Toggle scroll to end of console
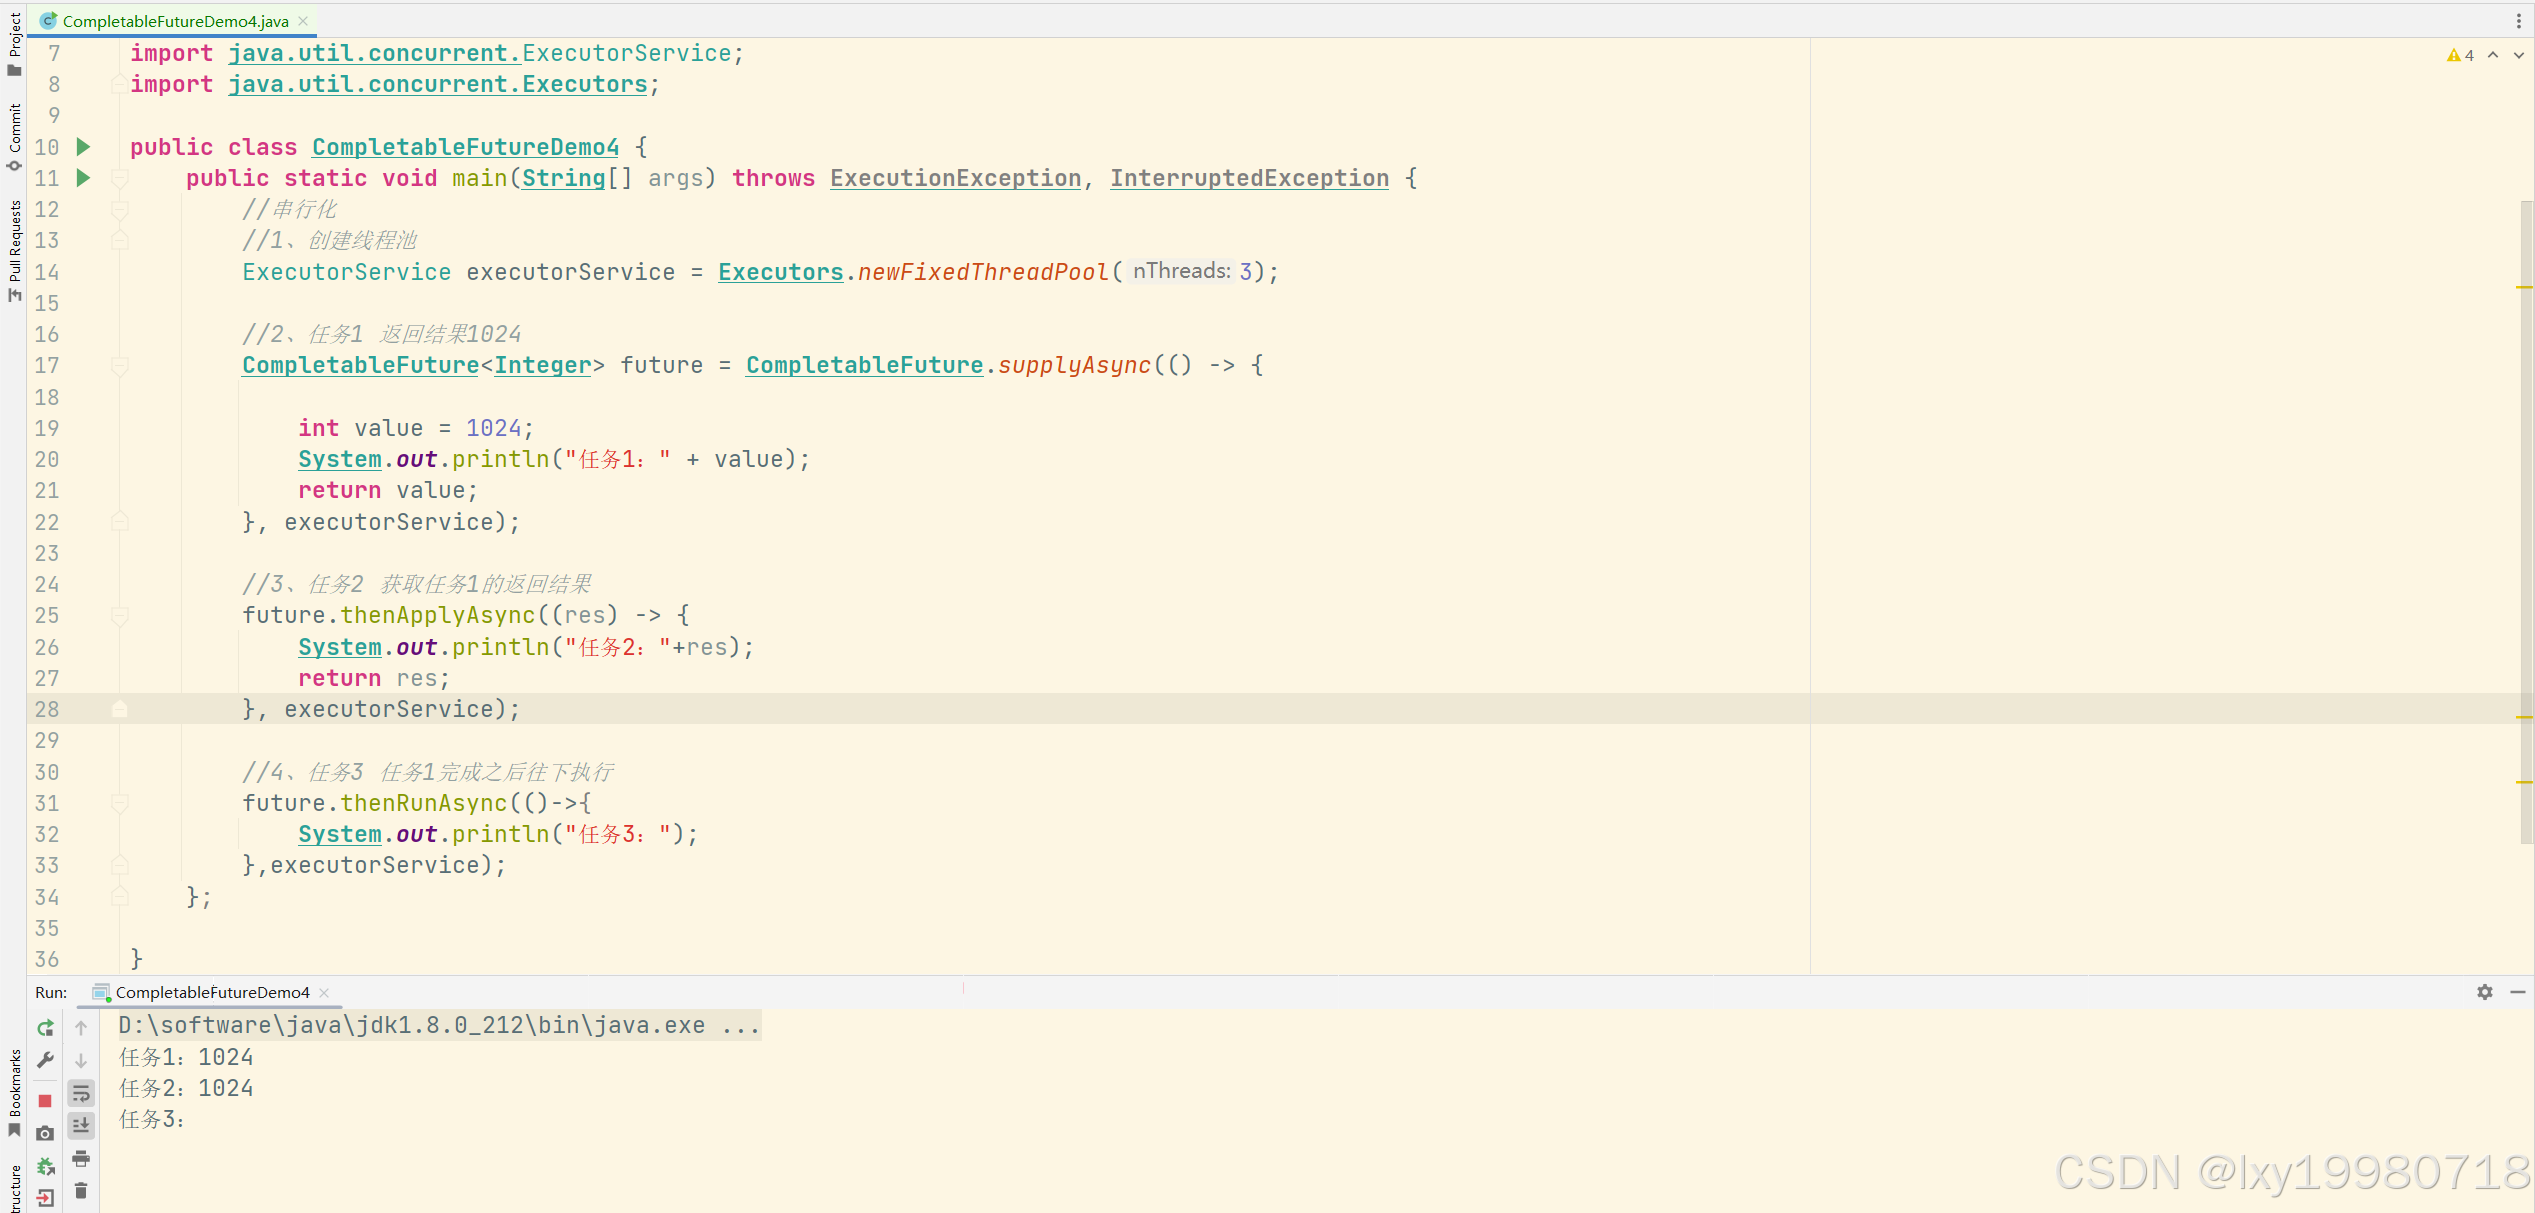Image resolution: width=2535 pixels, height=1213 pixels. pyautogui.click(x=81, y=1125)
